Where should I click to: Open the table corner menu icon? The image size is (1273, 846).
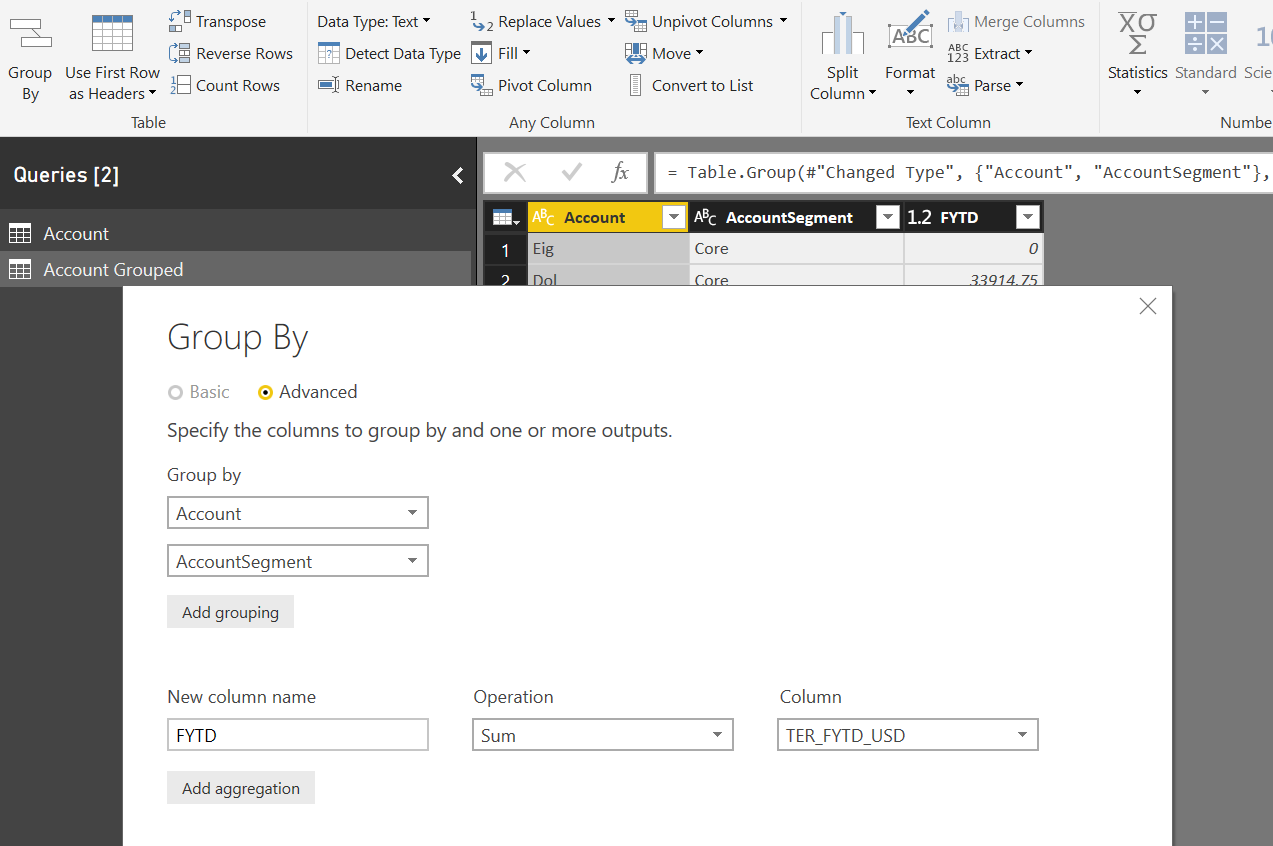coord(505,217)
